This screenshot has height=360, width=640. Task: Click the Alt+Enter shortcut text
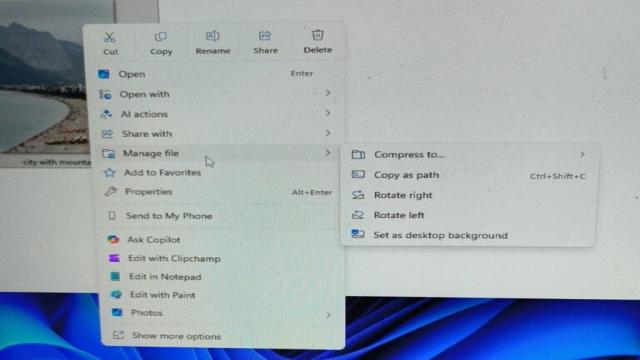pyautogui.click(x=312, y=192)
